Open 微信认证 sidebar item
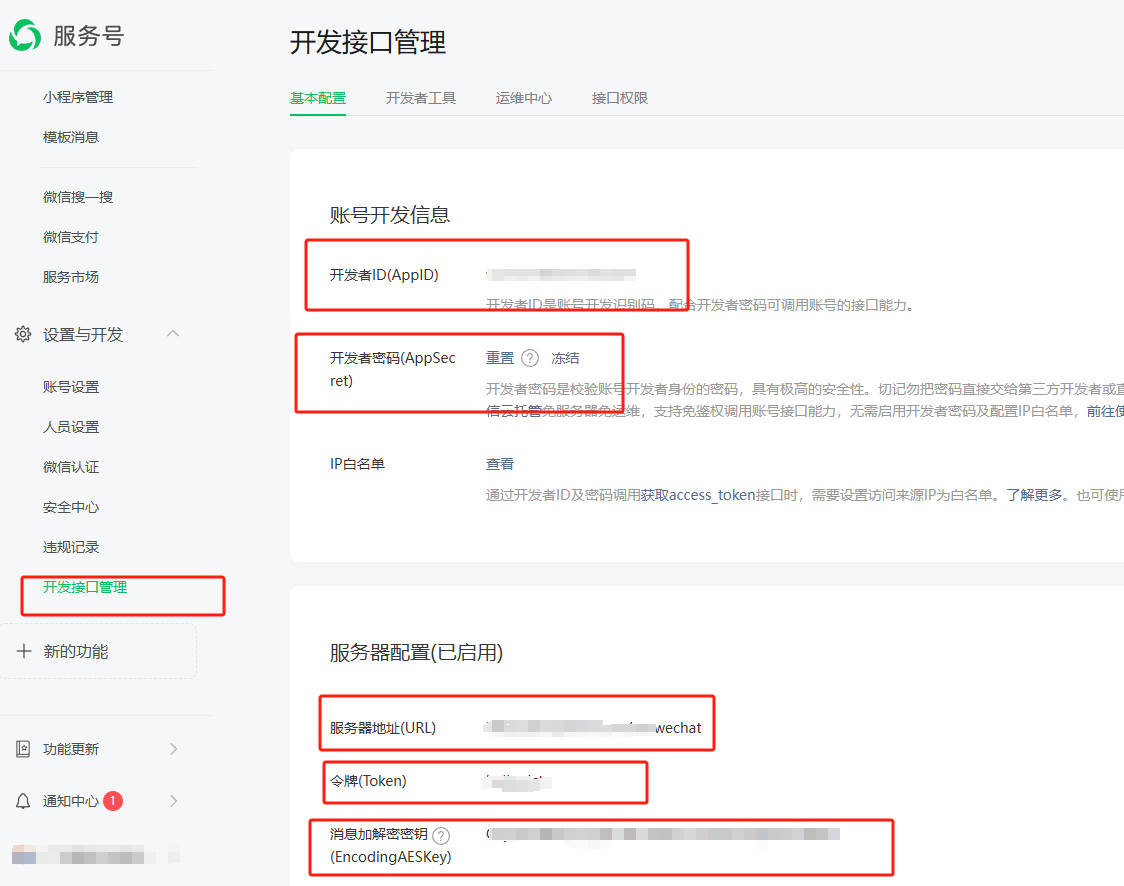This screenshot has height=886, width=1124. (x=70, y=467)
